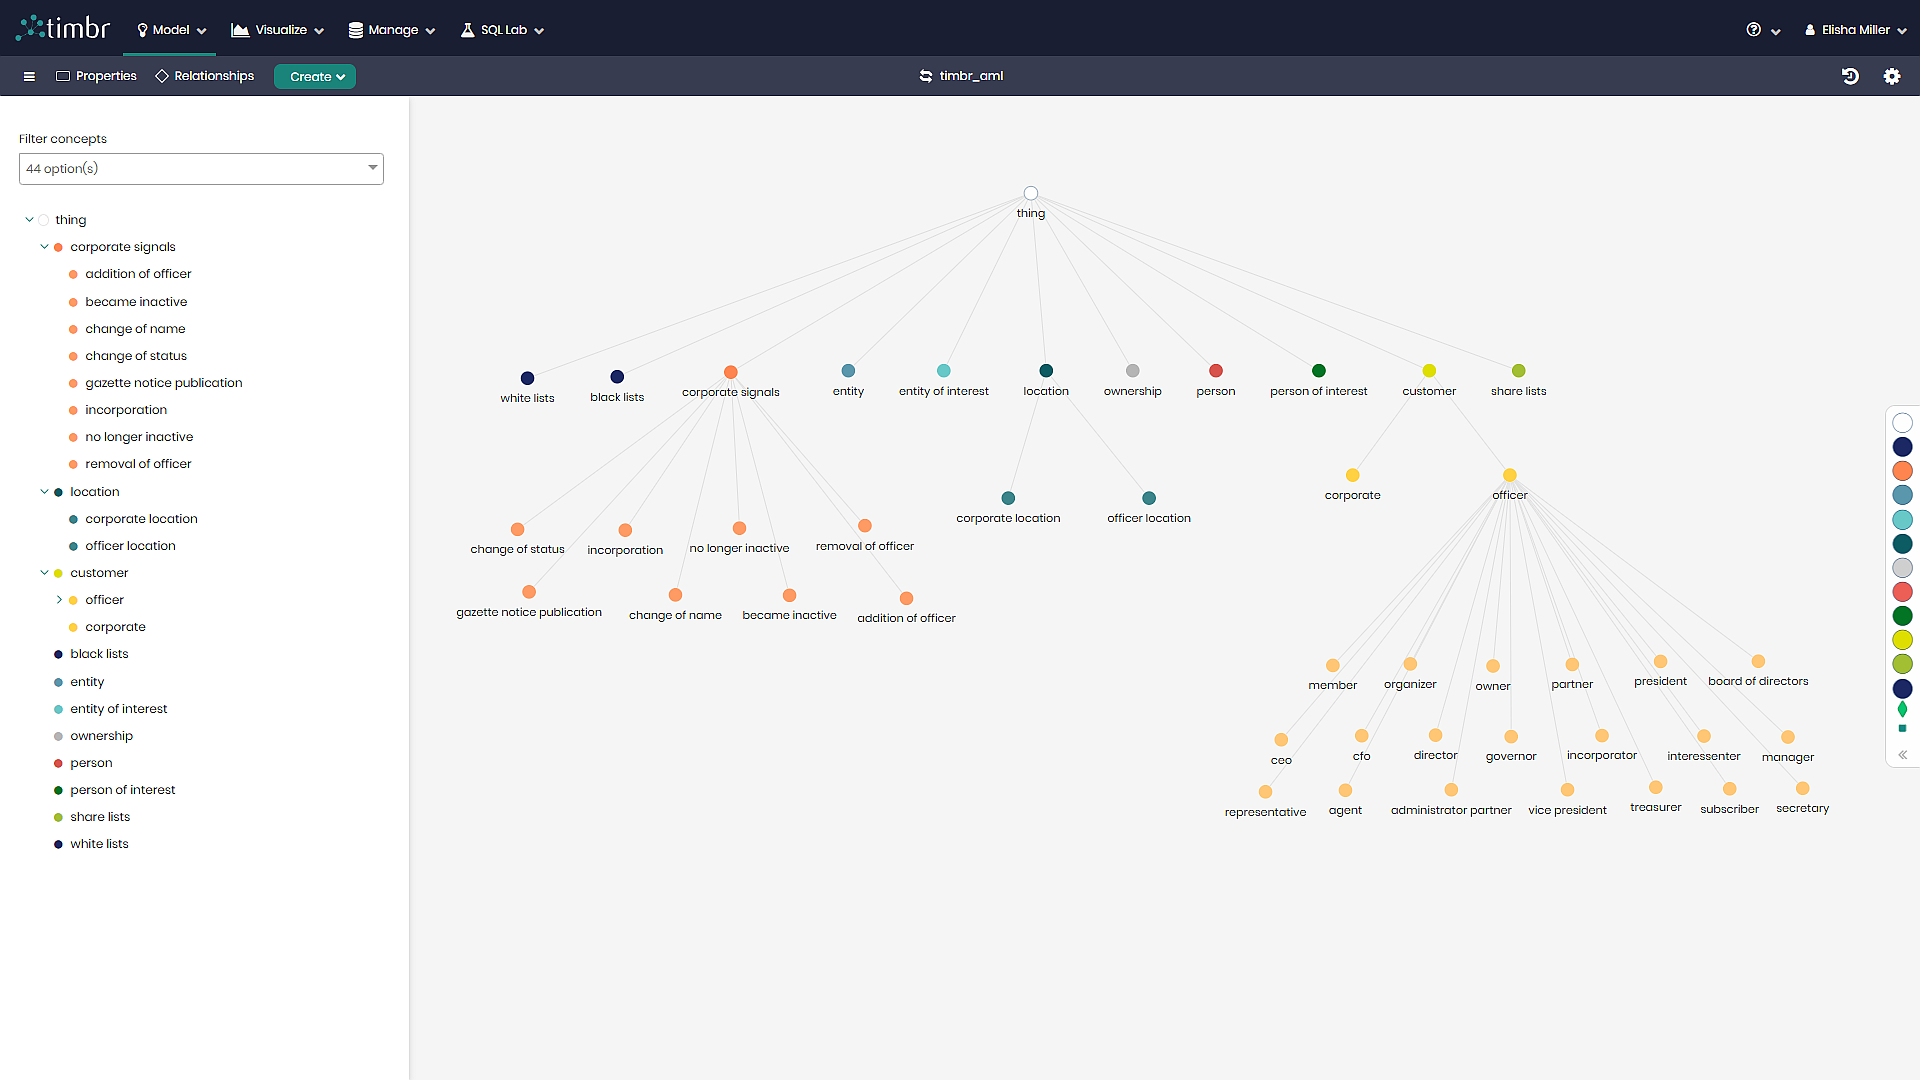Expand the officer node under customer
Viewport: 1920px width, 1080px height.
tap(60, 599)
